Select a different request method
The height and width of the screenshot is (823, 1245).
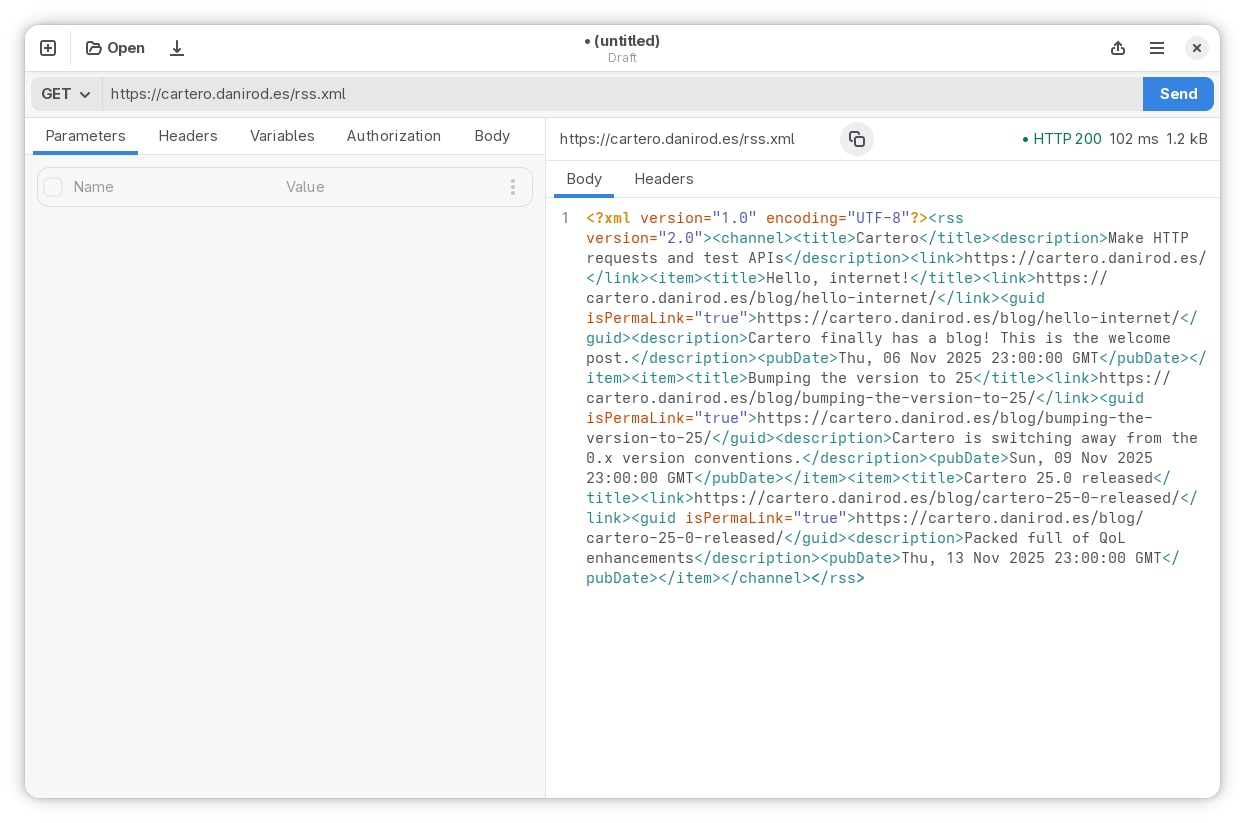(63, 93)
